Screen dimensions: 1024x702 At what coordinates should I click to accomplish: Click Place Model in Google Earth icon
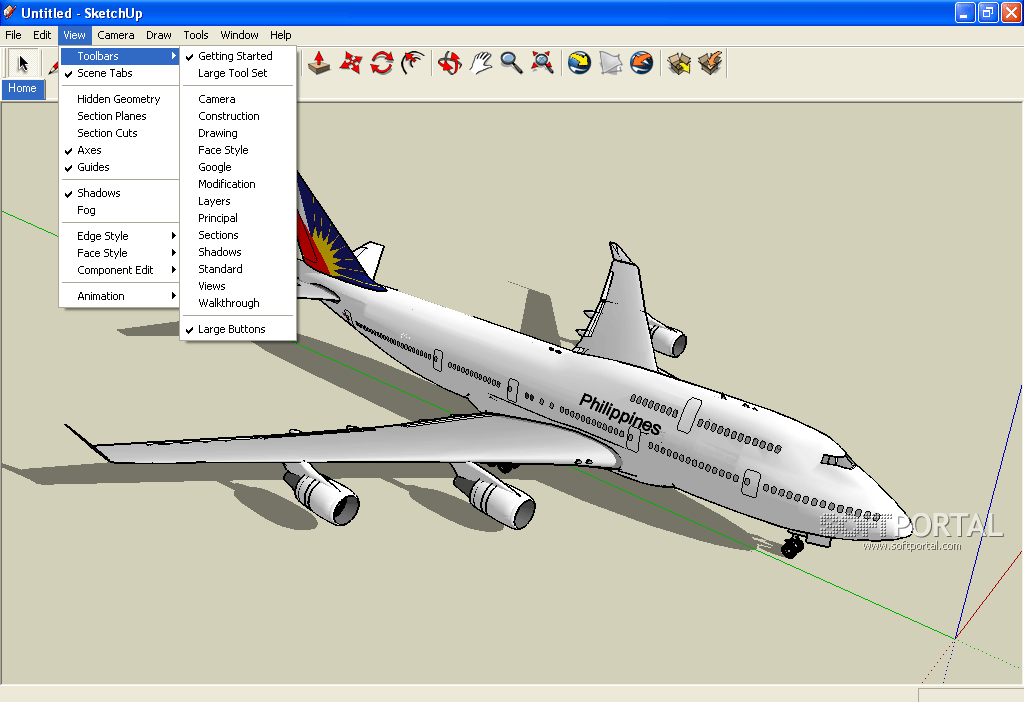click(x=641, y=63)
